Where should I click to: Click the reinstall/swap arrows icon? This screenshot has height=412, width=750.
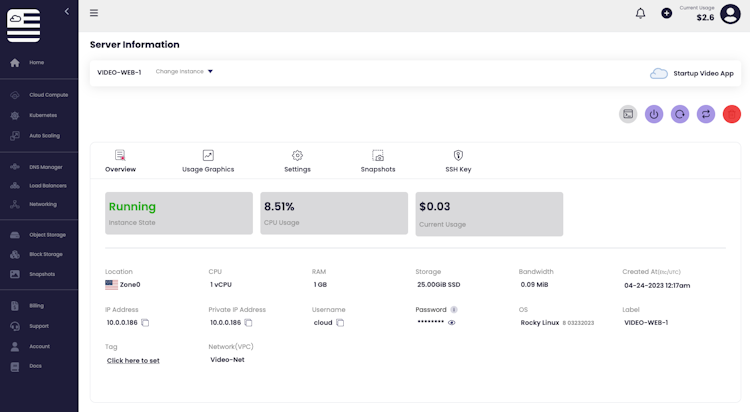point(706,114)
